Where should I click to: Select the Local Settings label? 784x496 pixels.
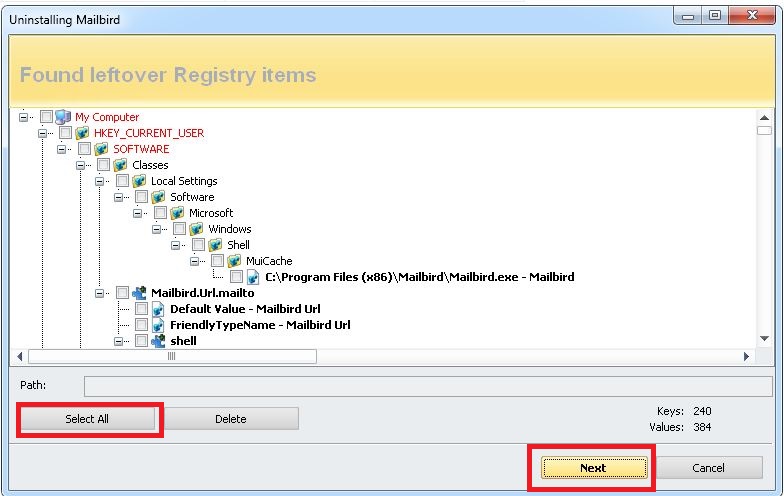[184, 181]
